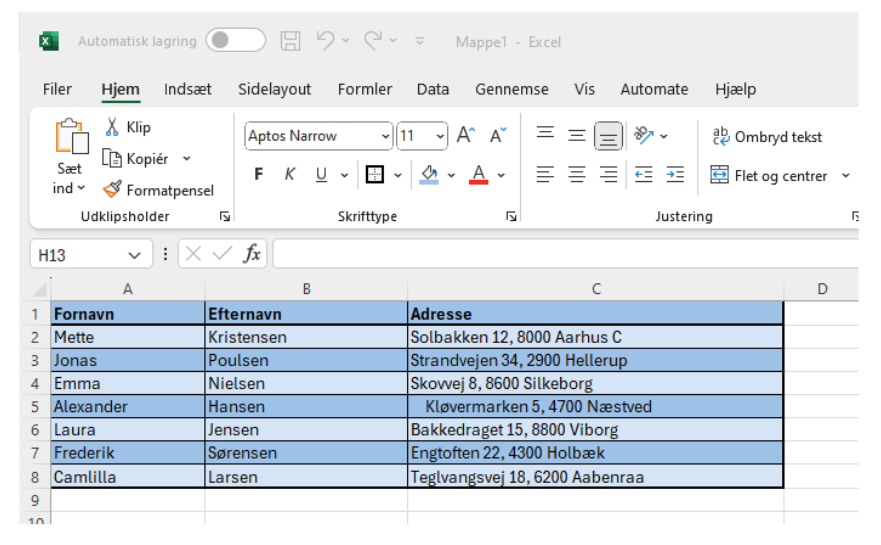Apply red font color
The height and width of the screenshot is (545, 881).
click(478, 174)
